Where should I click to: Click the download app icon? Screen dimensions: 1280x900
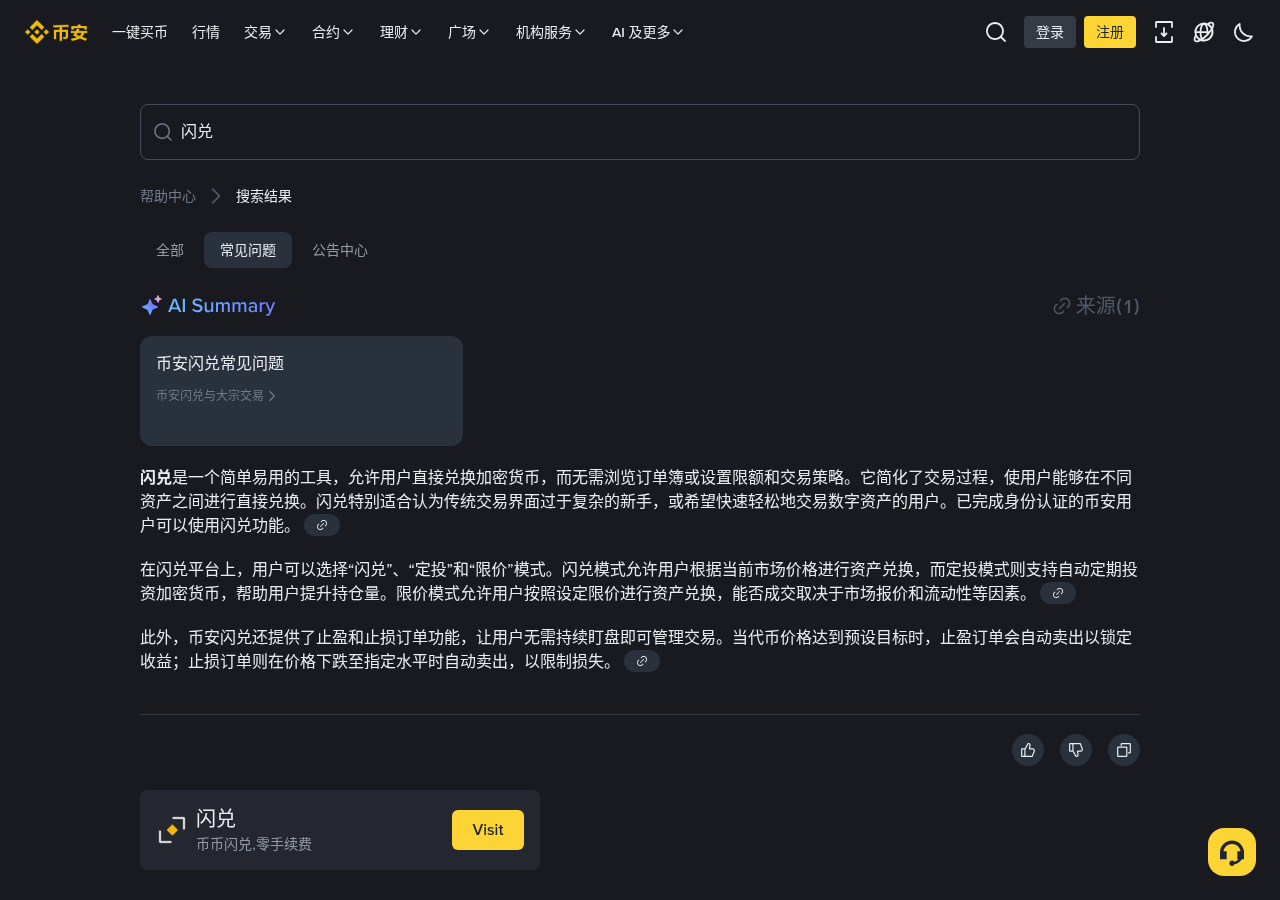[x=1164, y=32]
